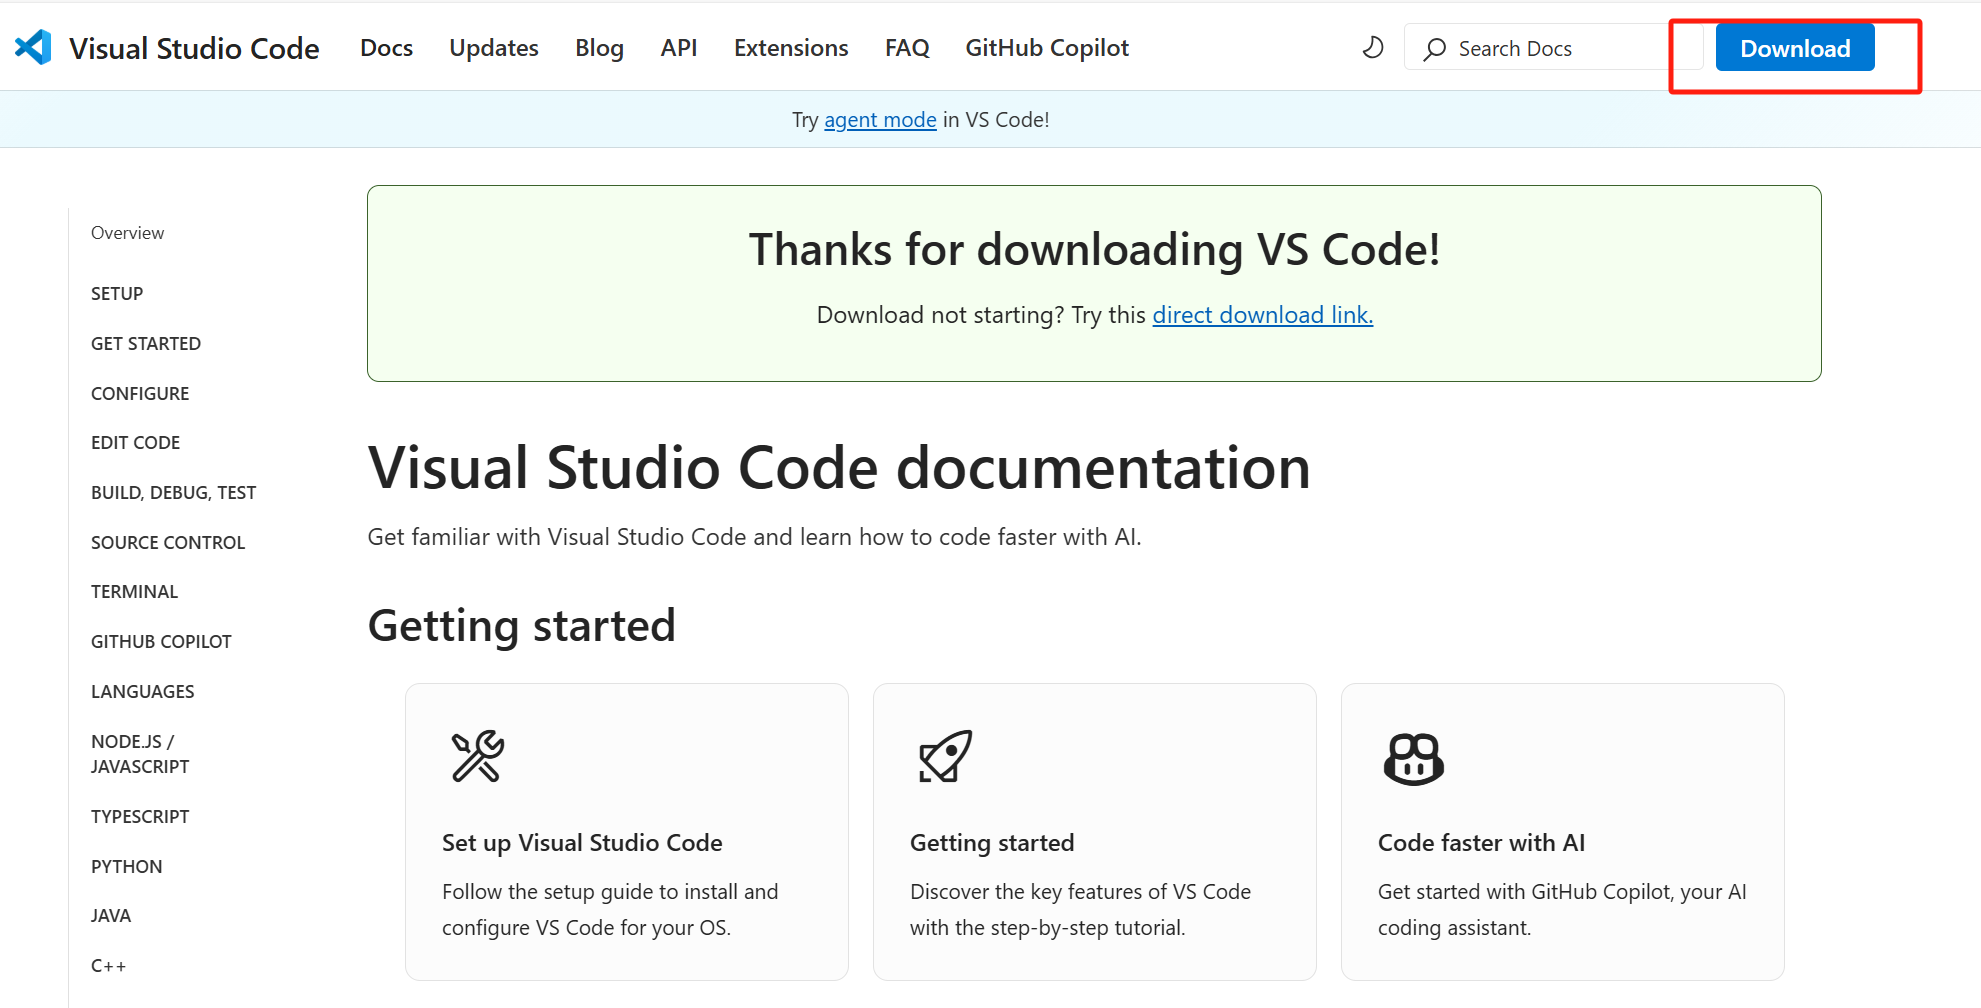Click the wrench tools icon on setup card
The width and height of the screenshot is (1981, 1008).
[478, 756]
